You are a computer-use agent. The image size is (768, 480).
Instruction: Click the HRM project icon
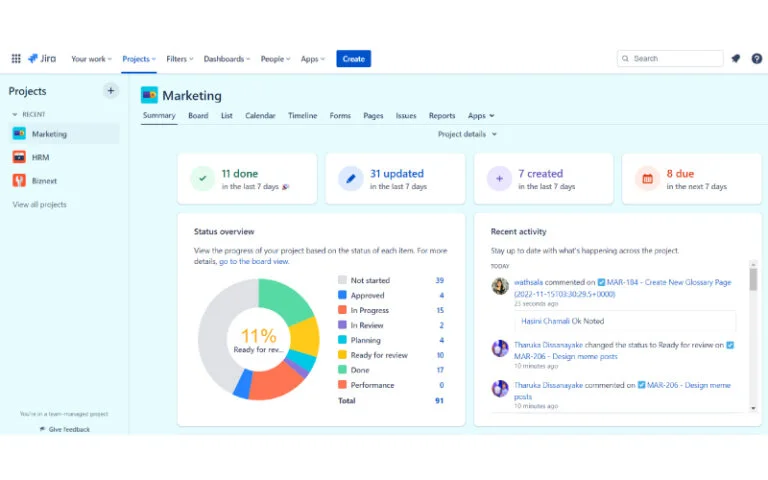[19, 157]
